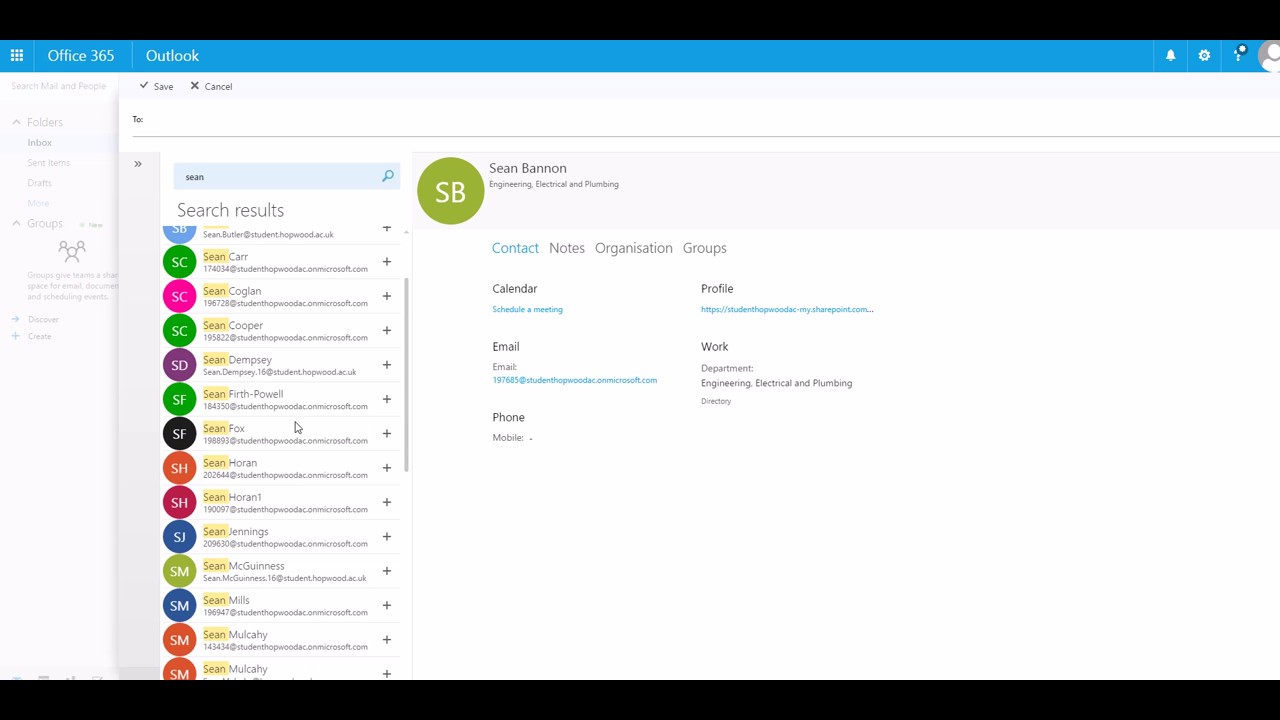Screen dimensions: 1280x720
Task: Switch to the Contact tab
Action: point(515,248)
